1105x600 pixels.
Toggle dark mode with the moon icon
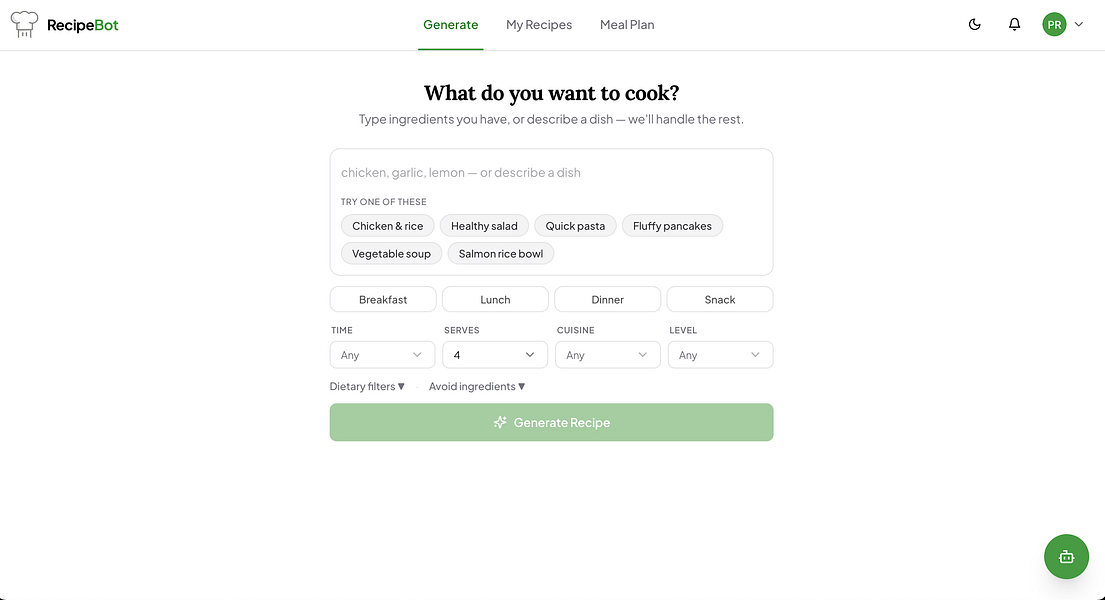[975, 25]
